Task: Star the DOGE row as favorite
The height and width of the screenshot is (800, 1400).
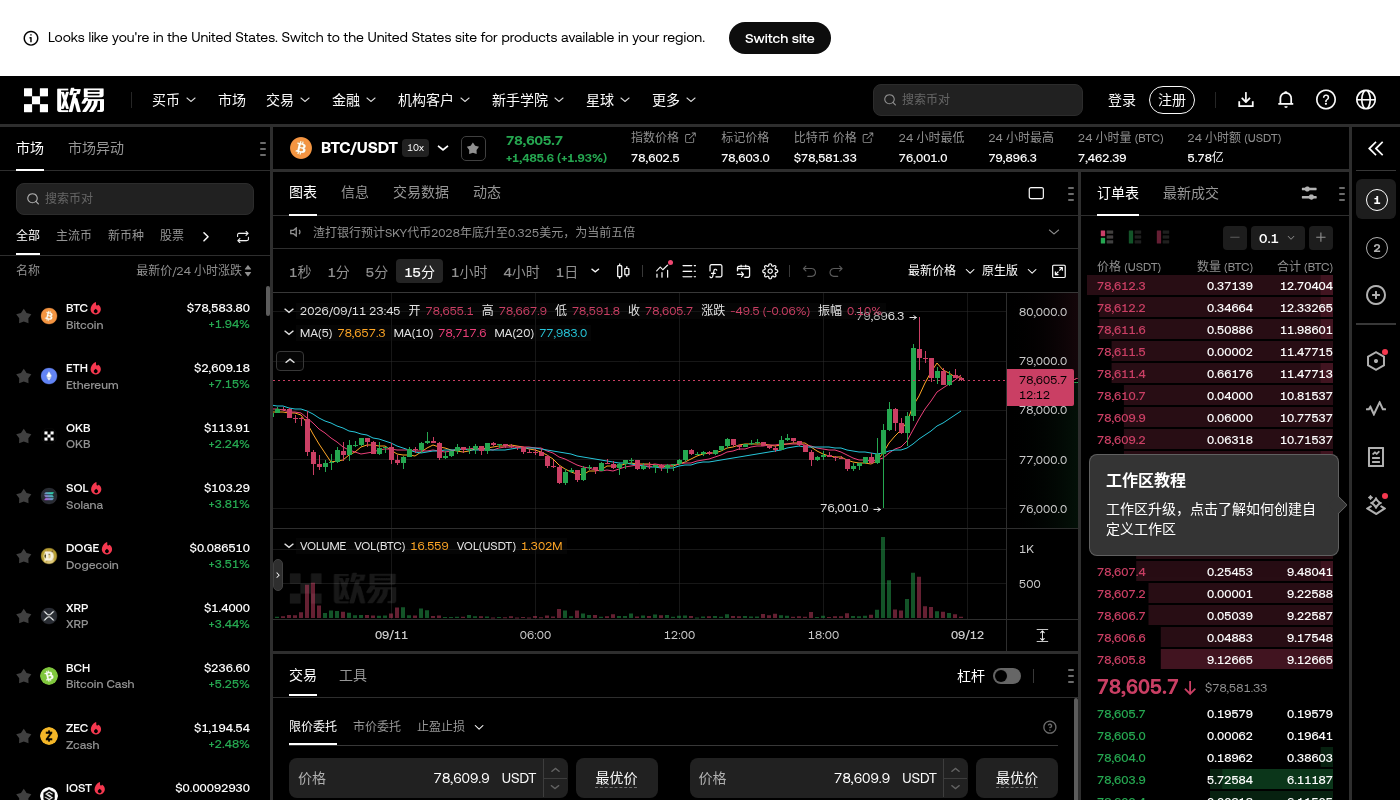Action: 23,556
